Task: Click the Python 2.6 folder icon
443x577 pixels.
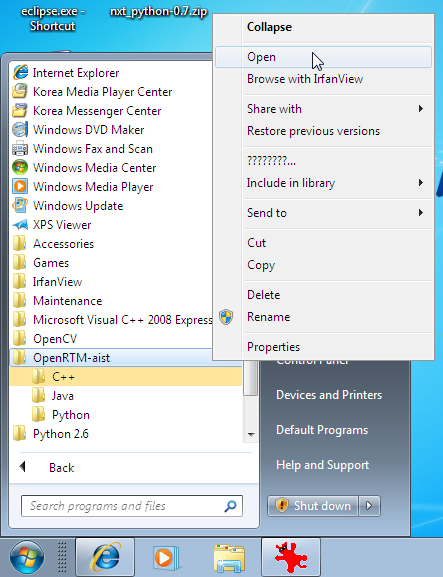Action: (20, 433)
